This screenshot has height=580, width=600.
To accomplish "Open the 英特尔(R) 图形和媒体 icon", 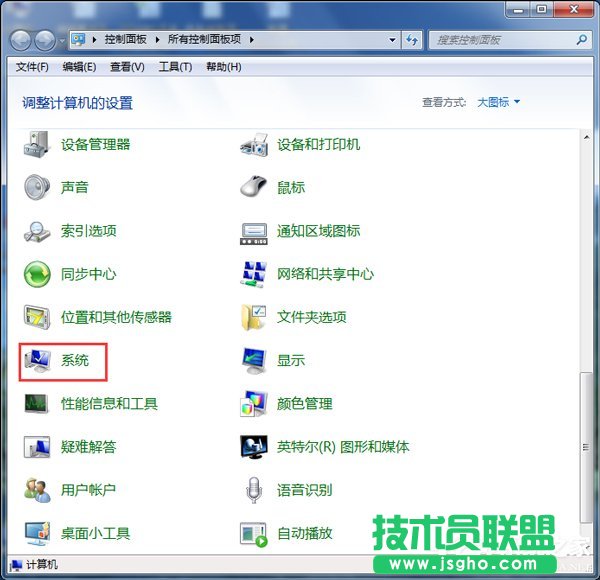I will click(x=254, y=447).
